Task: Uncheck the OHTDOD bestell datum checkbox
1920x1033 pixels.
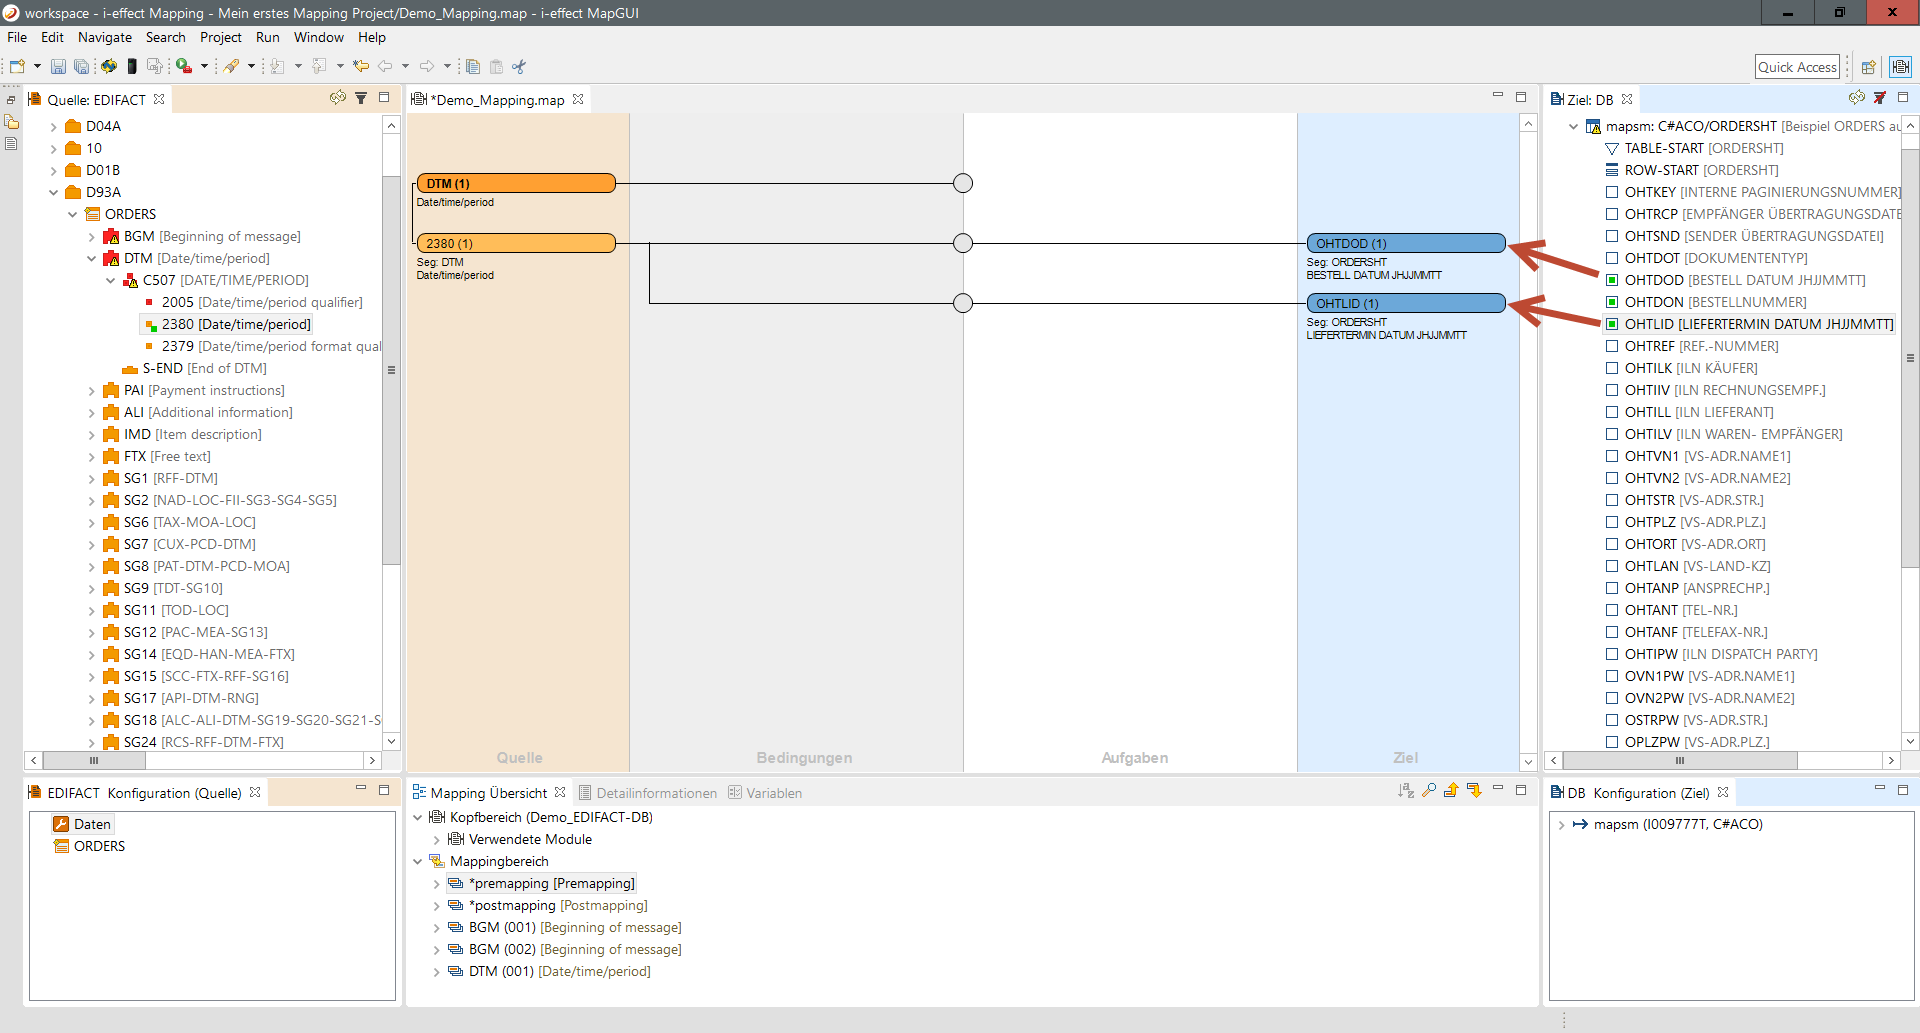Action: tap(1612, 280)
